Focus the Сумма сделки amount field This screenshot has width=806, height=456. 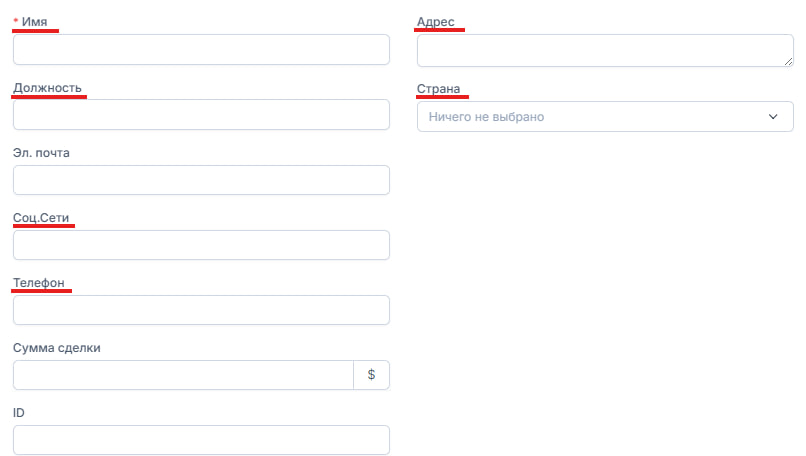[183, 375]
